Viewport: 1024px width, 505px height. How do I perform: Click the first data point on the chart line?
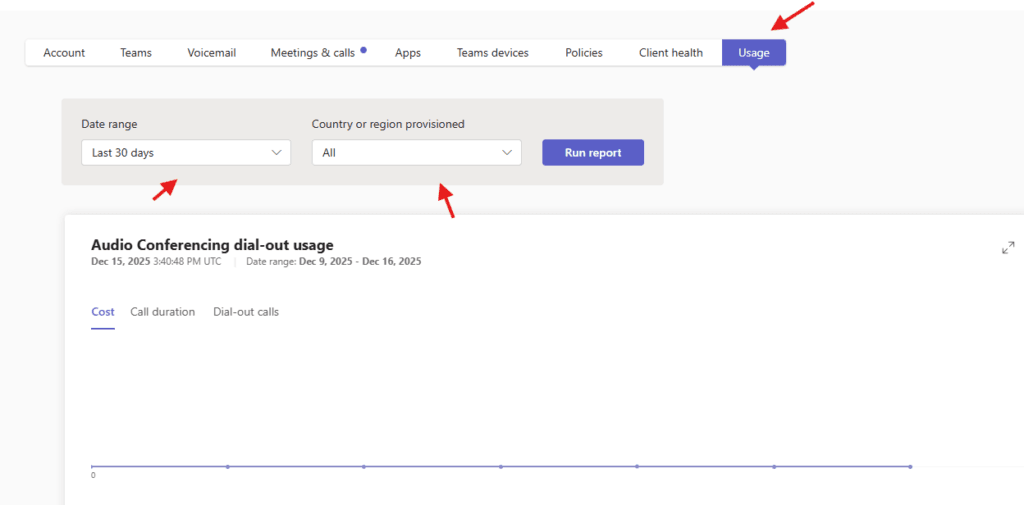[92, 466]
